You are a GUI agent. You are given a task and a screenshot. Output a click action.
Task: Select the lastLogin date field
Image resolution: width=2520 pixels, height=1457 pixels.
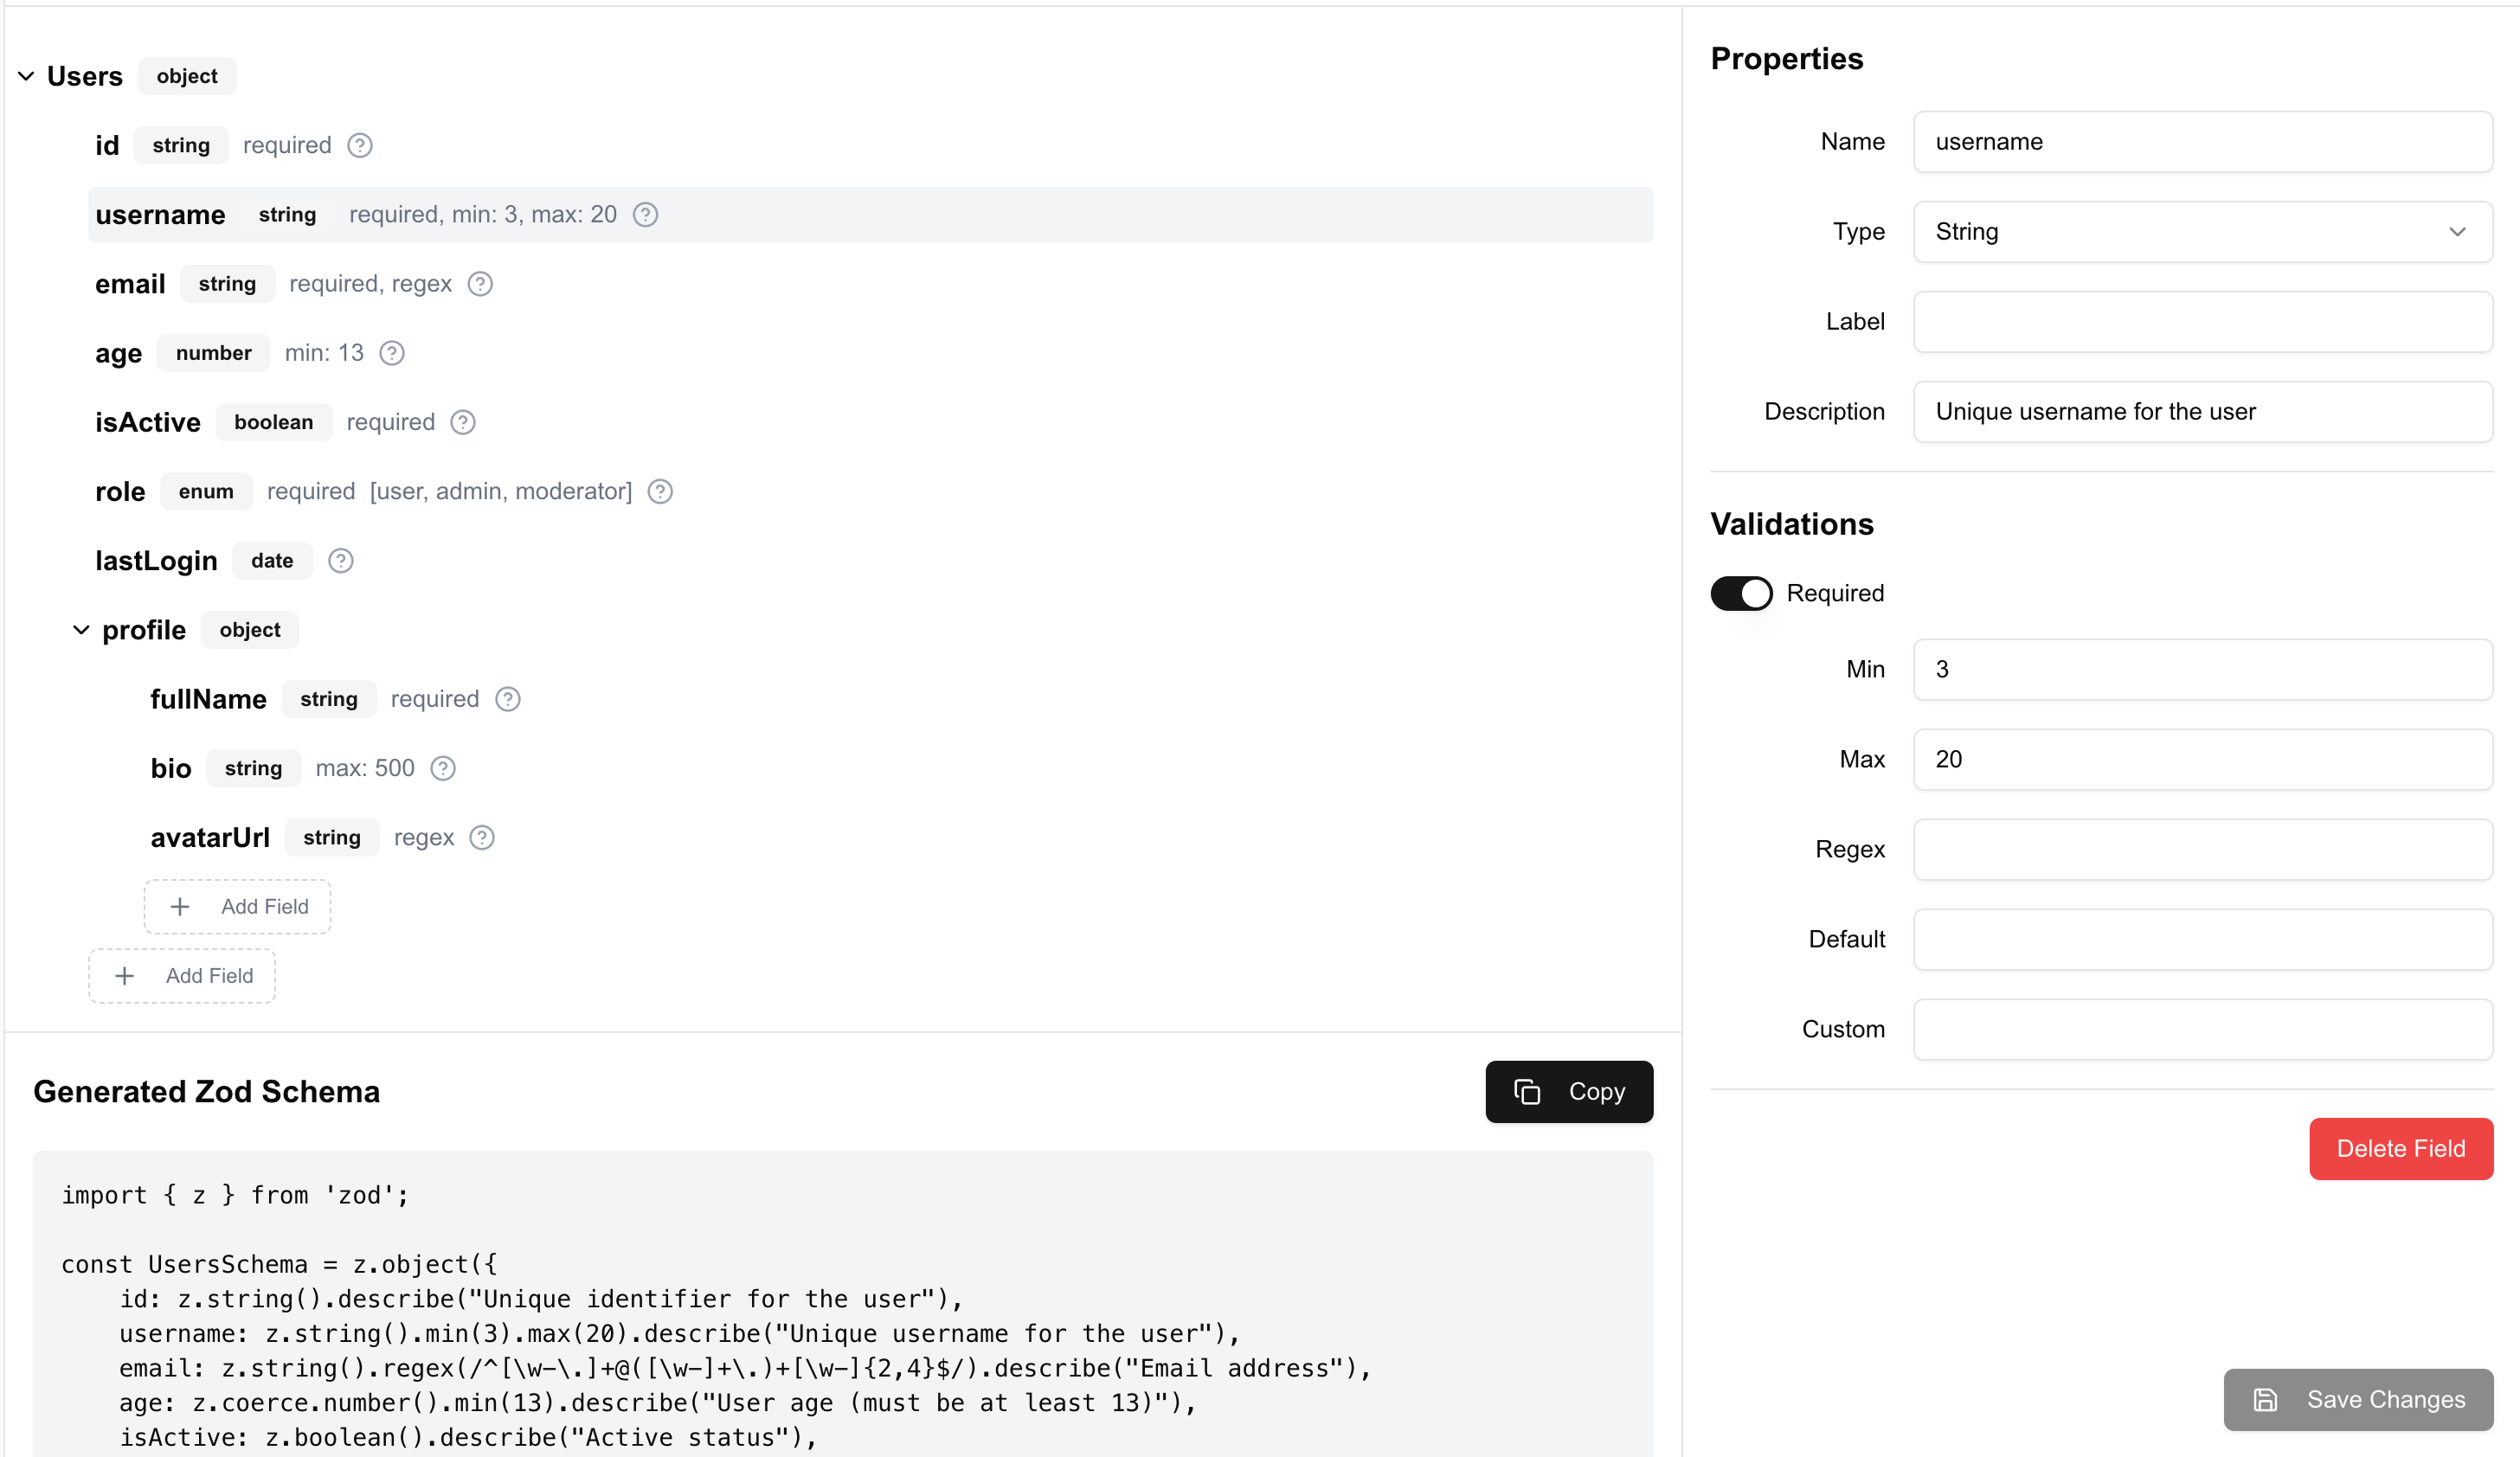(870, 561)
